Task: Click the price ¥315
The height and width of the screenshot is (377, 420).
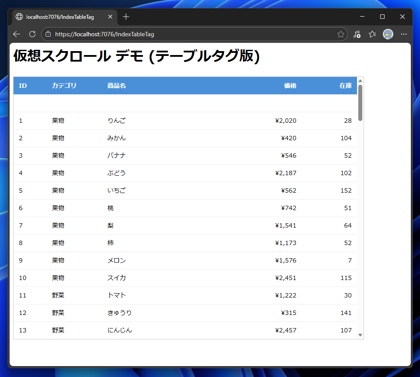Action: [288, 313]
